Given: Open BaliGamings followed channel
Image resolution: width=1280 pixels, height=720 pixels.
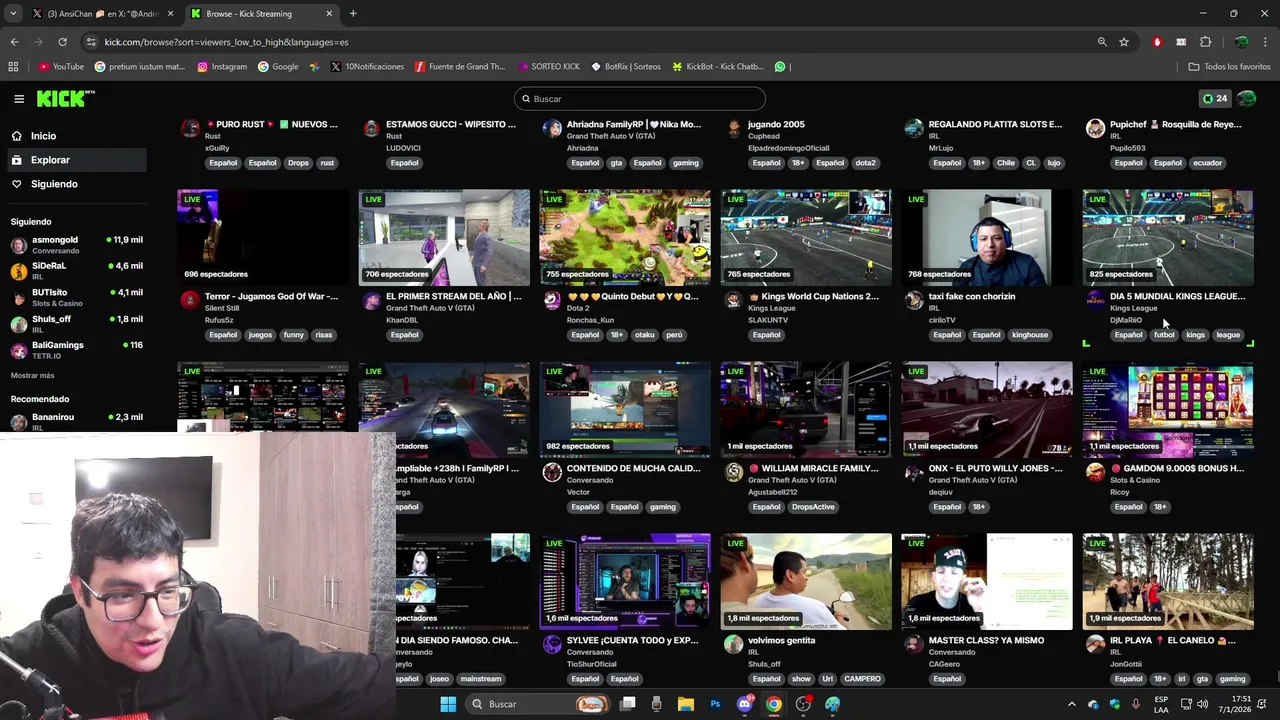Looking at the screenshot, I should (76, 350).
